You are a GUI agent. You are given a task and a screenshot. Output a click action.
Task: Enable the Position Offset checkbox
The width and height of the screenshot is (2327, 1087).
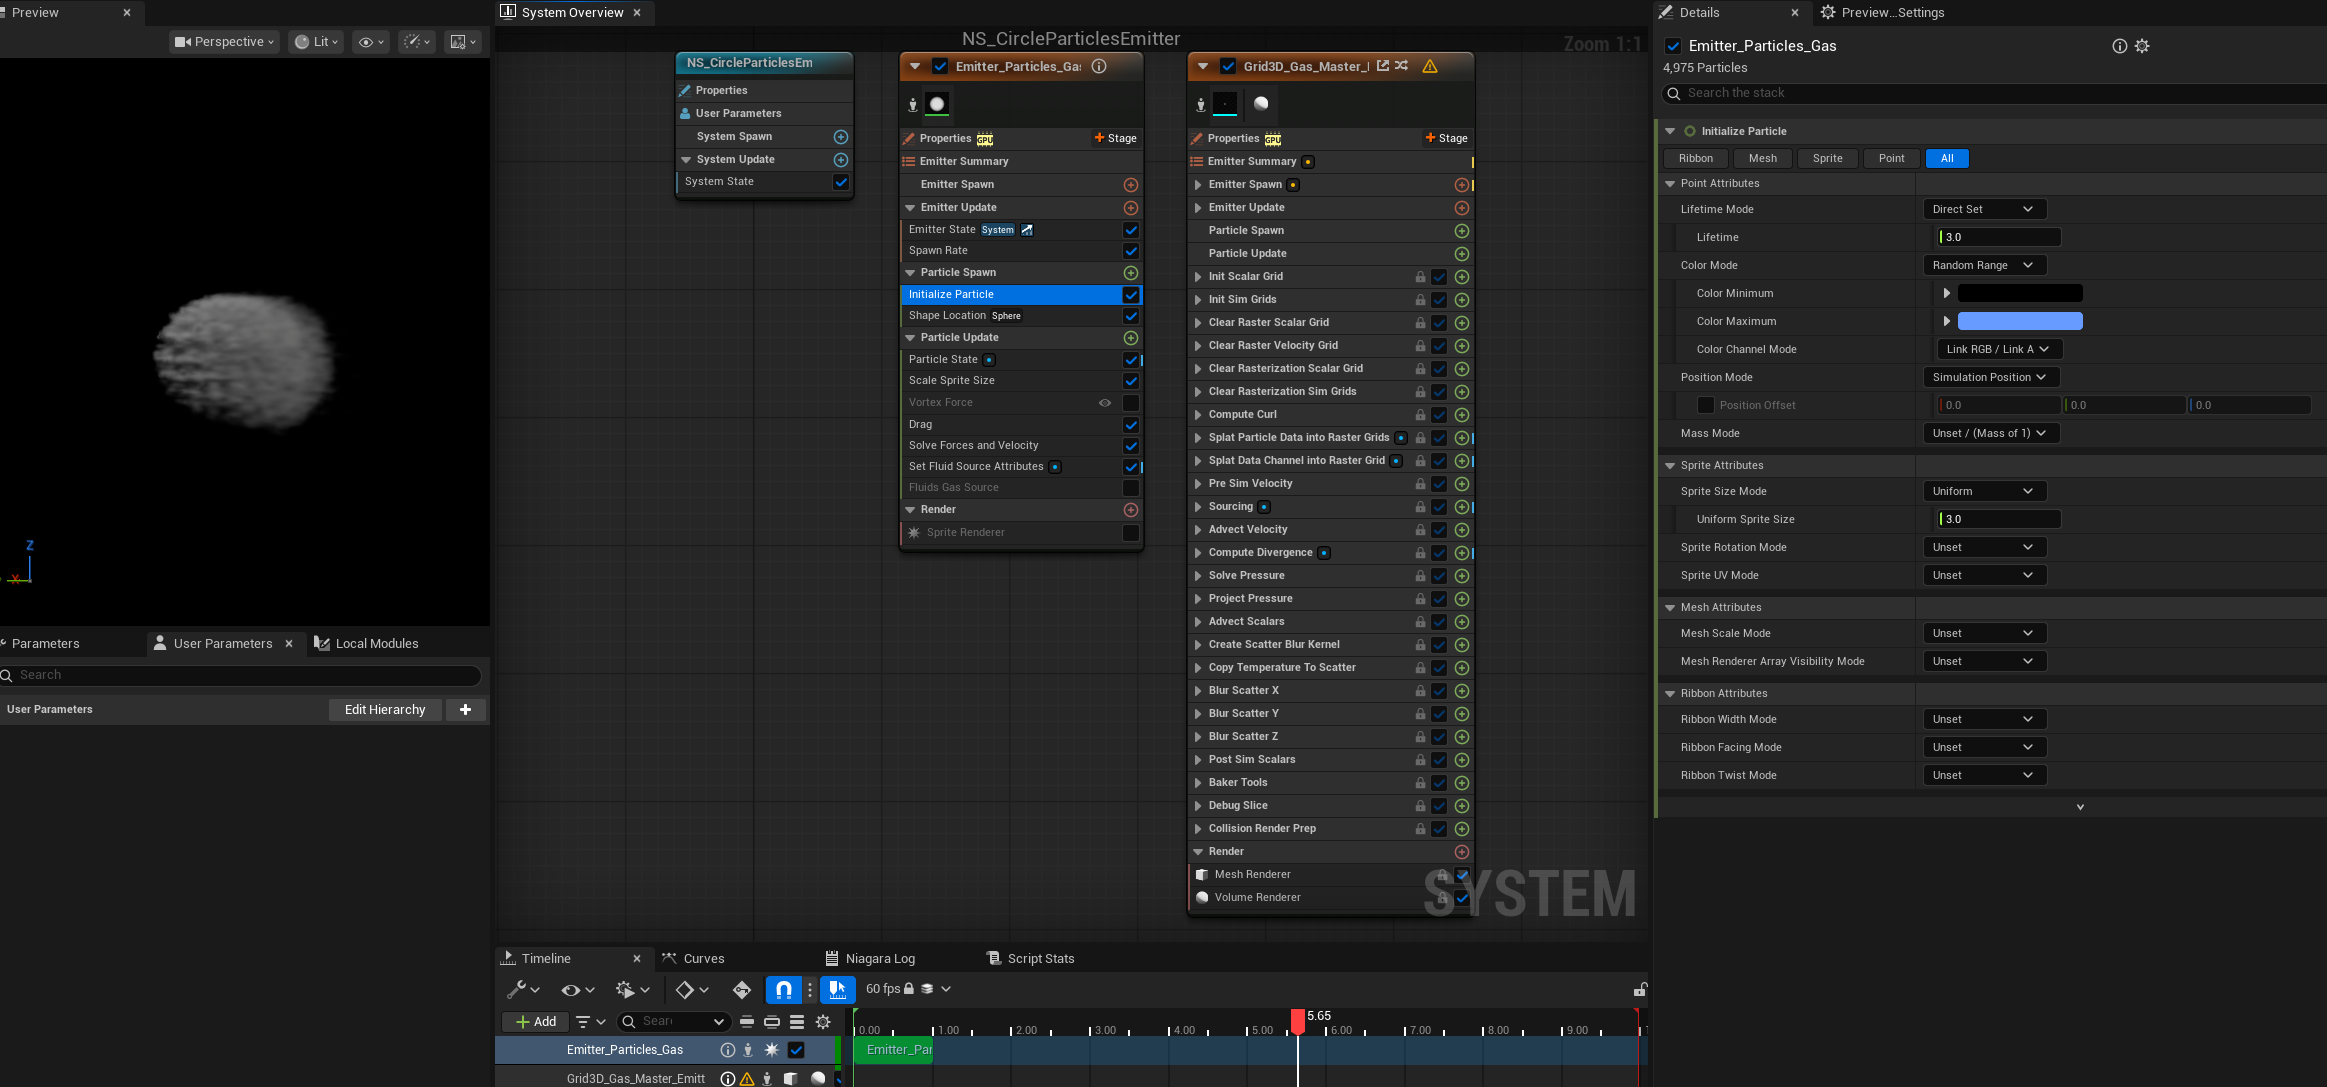point(1706,405)
